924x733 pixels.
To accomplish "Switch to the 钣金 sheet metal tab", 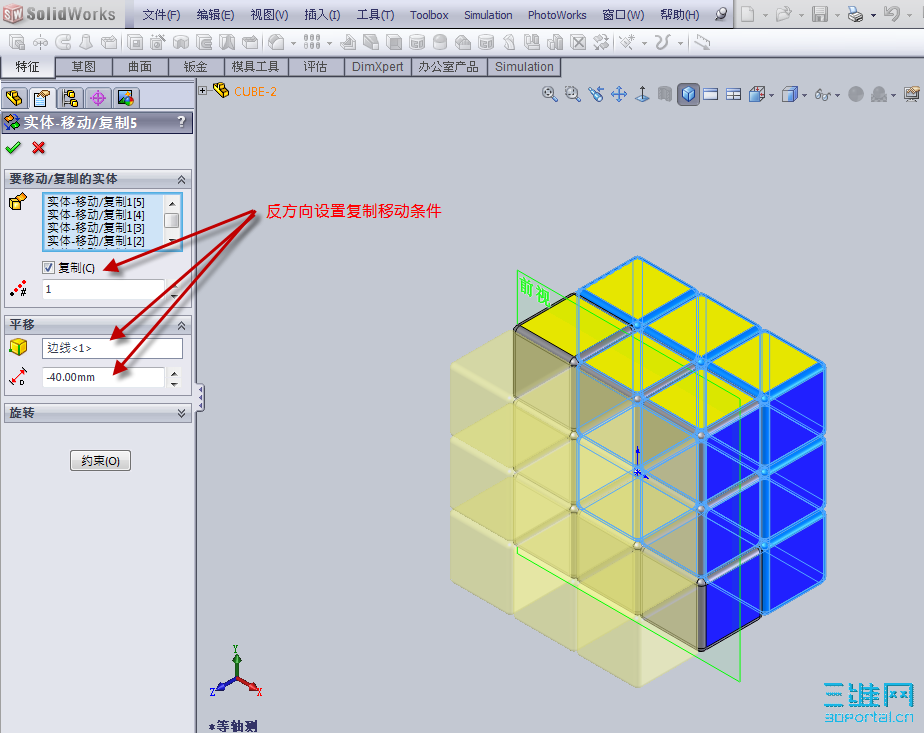I will [196, 67].
